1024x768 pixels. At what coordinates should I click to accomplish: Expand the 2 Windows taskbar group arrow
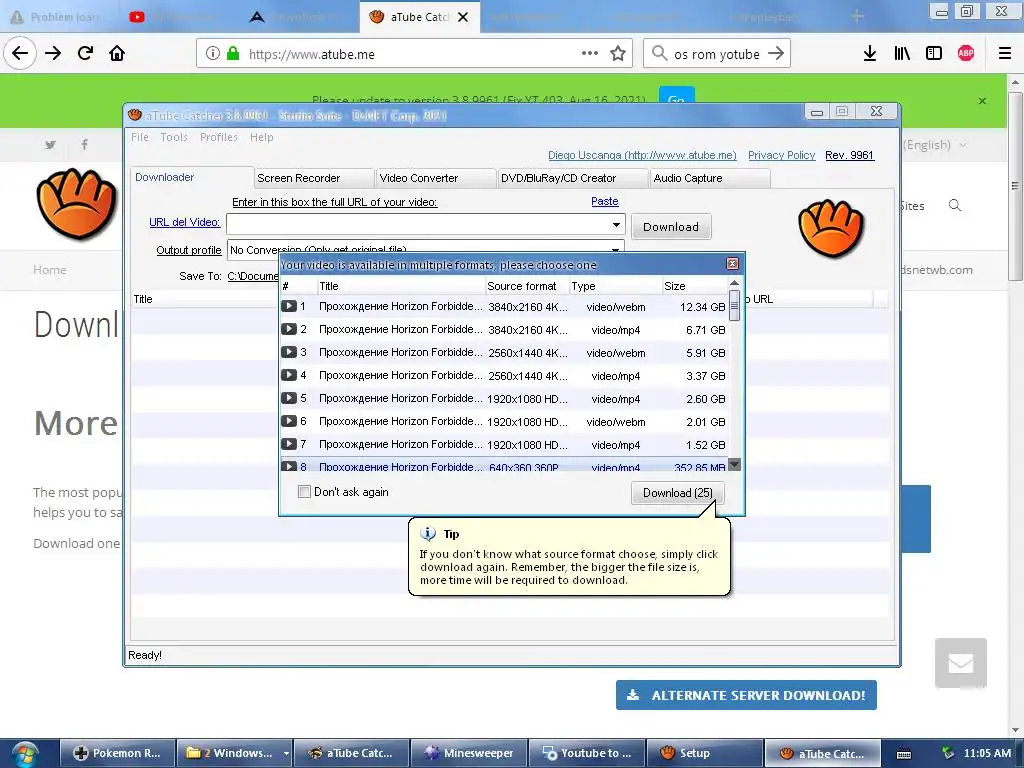point(286,753)
